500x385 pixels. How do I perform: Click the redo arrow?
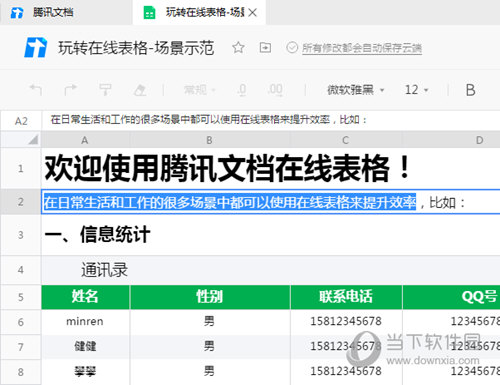click(x=70, y=90)
